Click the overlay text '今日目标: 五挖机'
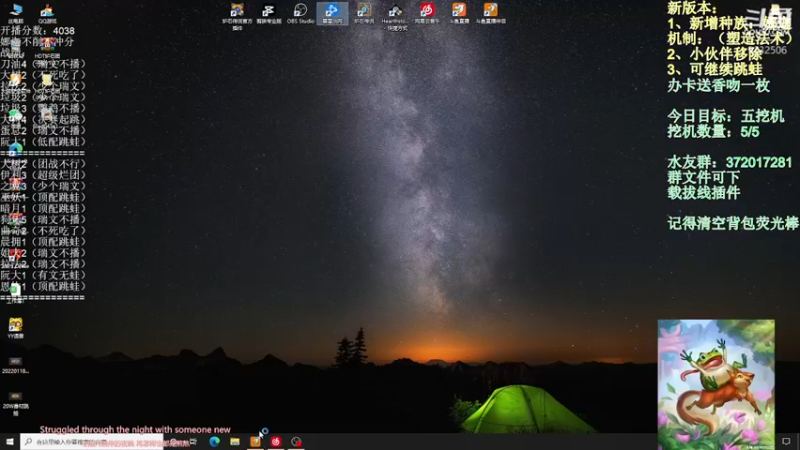 click(726, 116)
